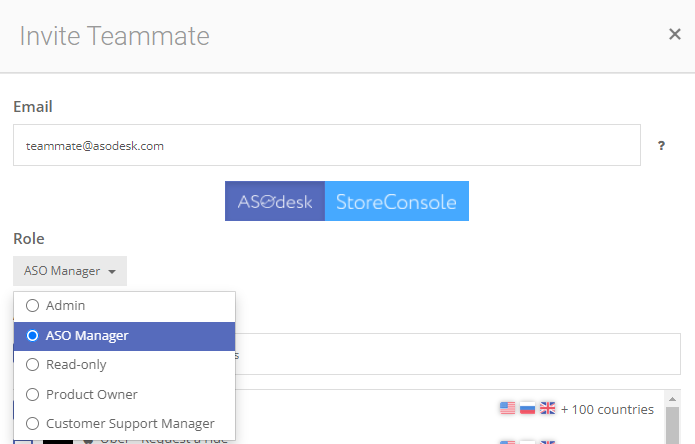Focus the Email input field
Screen dimensions: 695x444
(x=327, y=145)
